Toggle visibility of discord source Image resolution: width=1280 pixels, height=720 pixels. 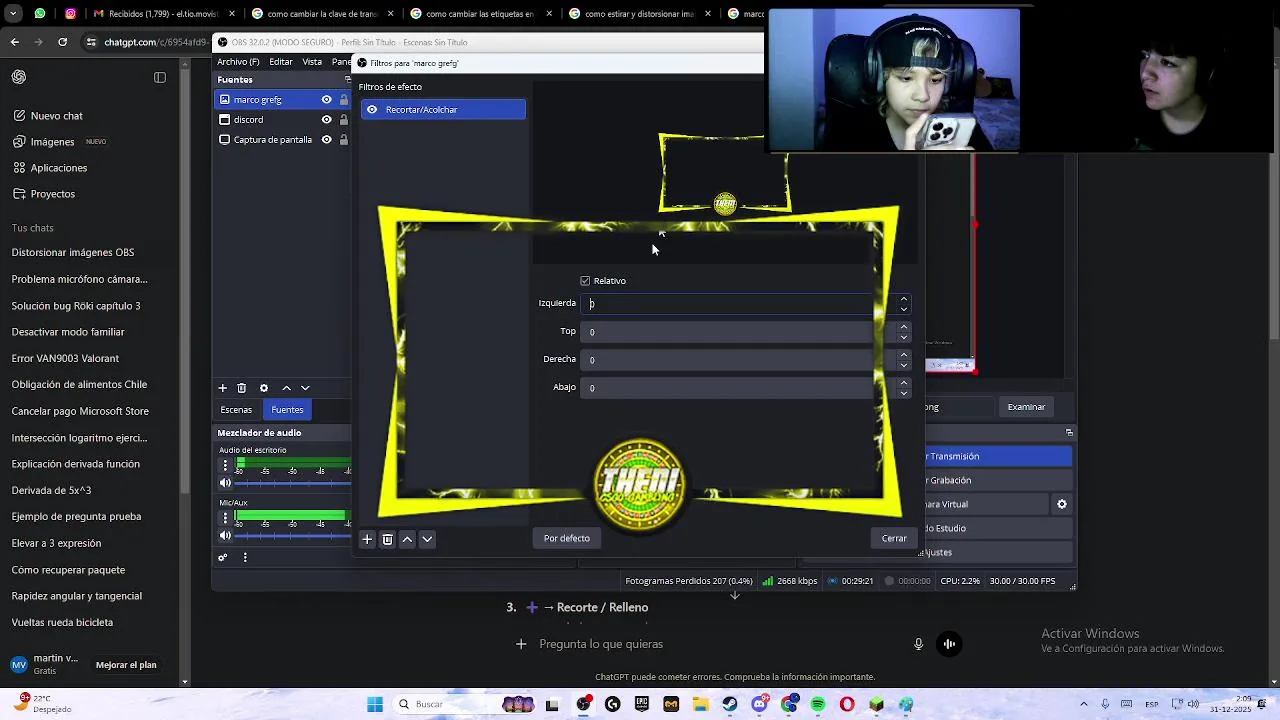click(x=326, y=120)
